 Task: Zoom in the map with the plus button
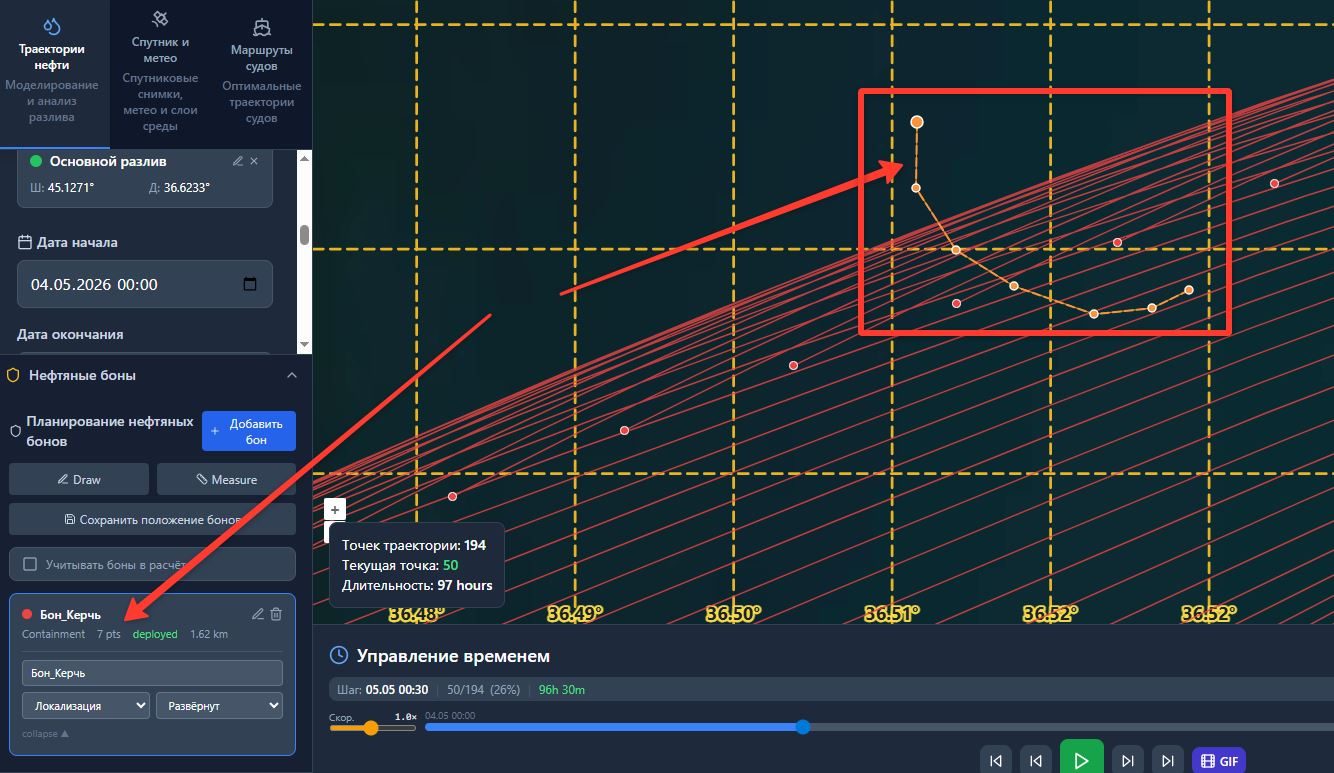(x=335, y=509)
